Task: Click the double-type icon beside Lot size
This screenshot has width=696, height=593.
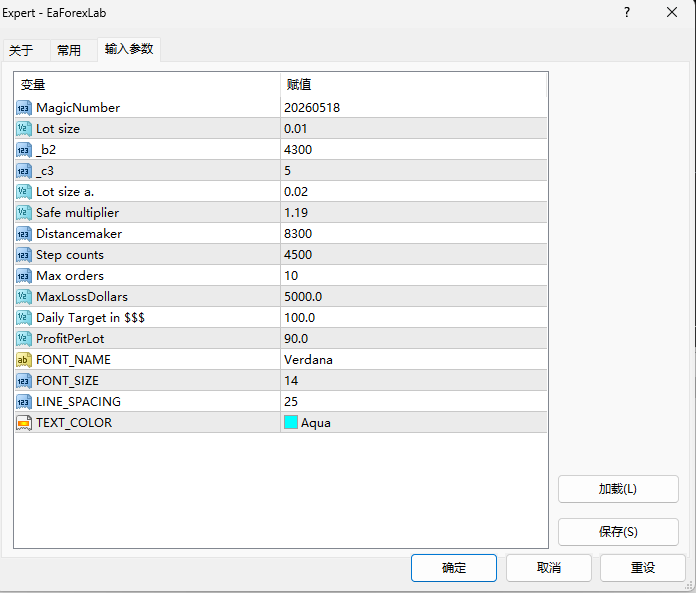Action: click(24, 129)
